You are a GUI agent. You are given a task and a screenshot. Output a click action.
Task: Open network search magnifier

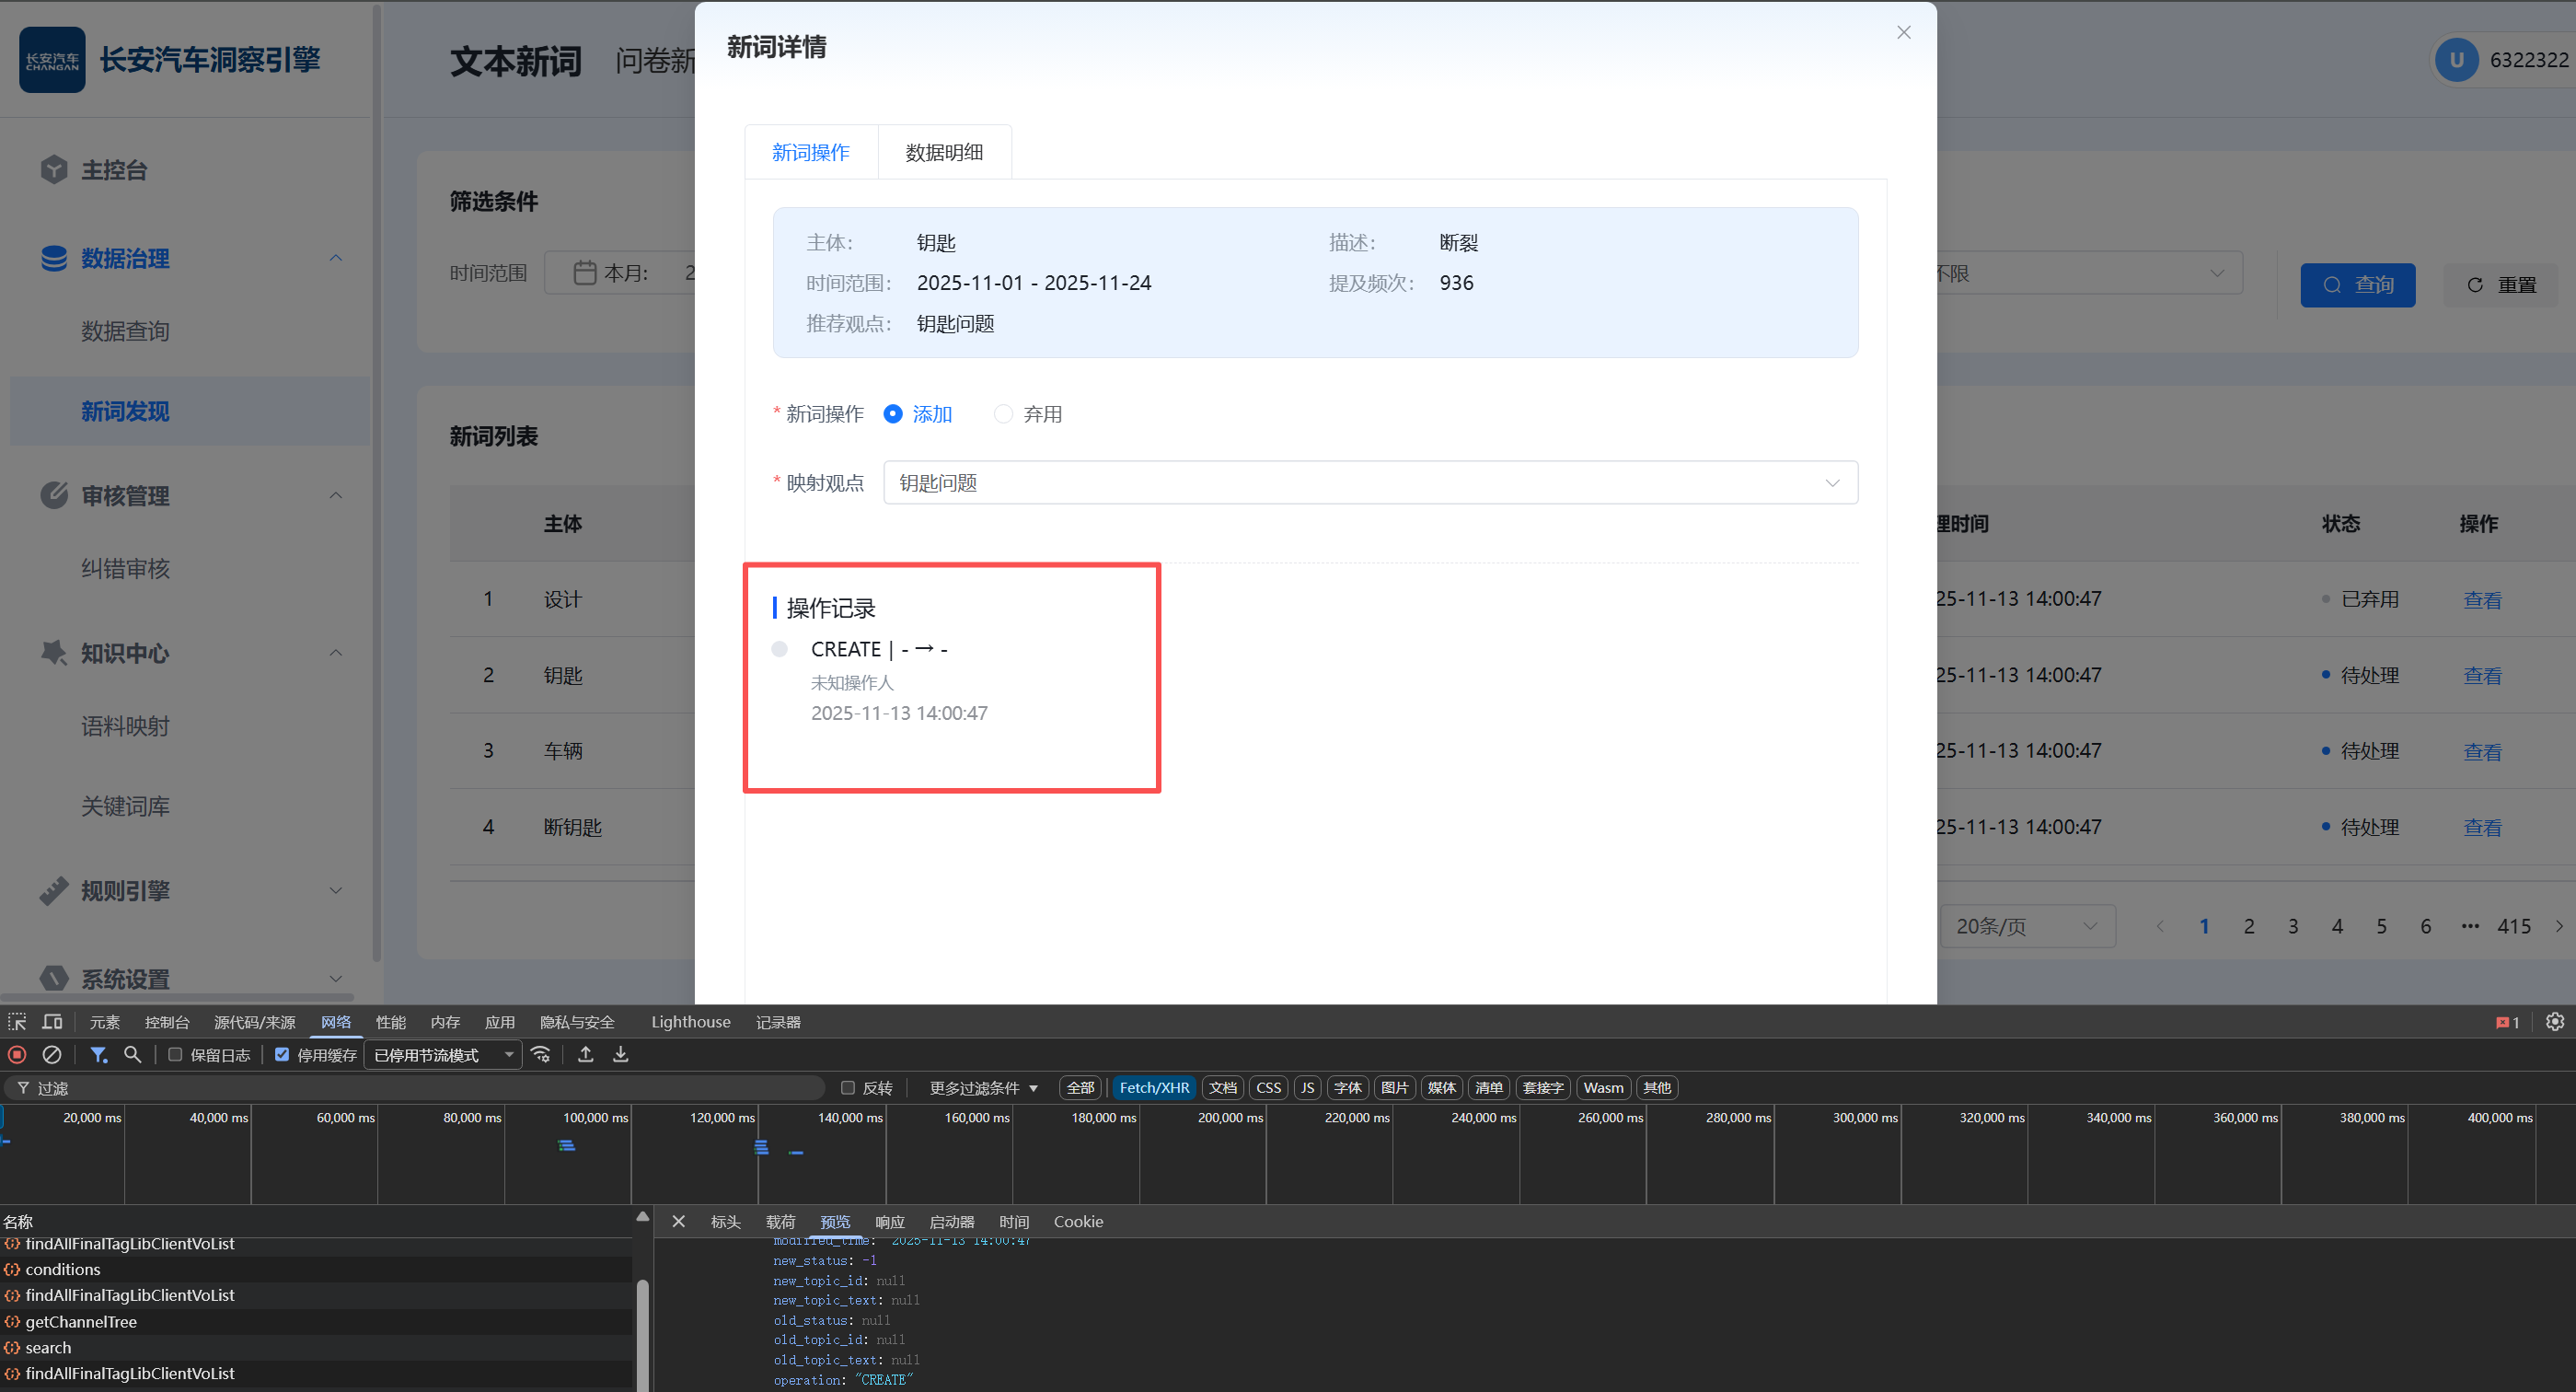pyautogui.click(x=132, y=1054)
